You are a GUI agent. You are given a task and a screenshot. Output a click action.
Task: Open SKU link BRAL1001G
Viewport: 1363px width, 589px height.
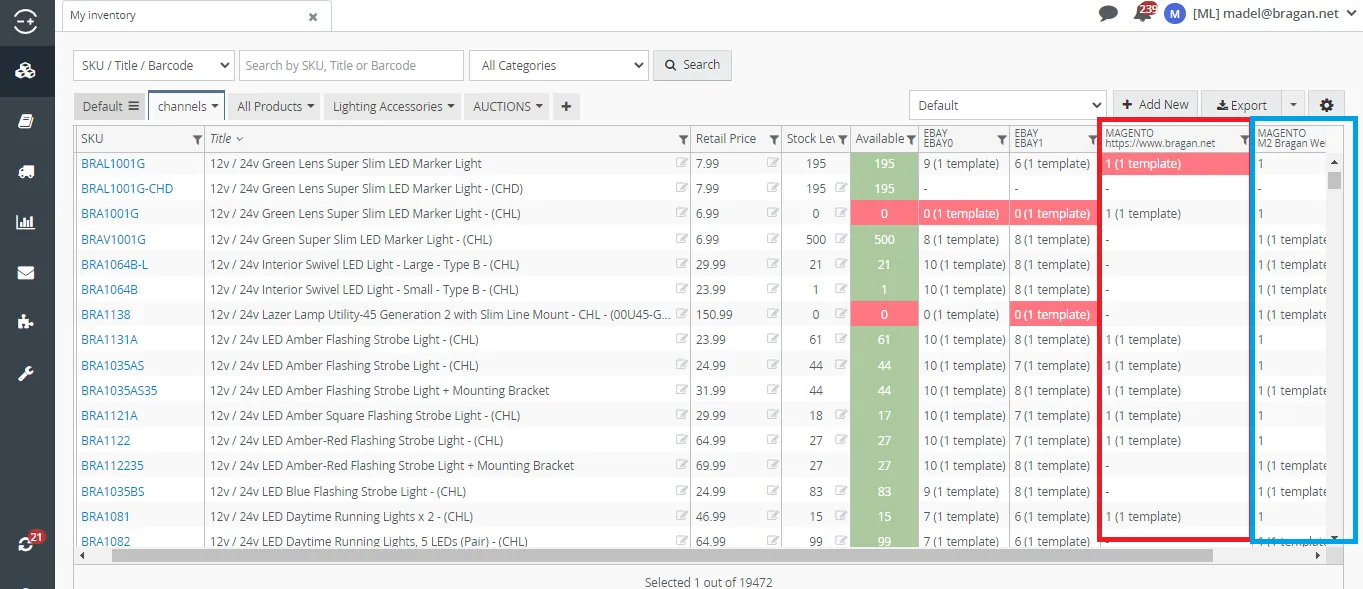click(113, 163)
